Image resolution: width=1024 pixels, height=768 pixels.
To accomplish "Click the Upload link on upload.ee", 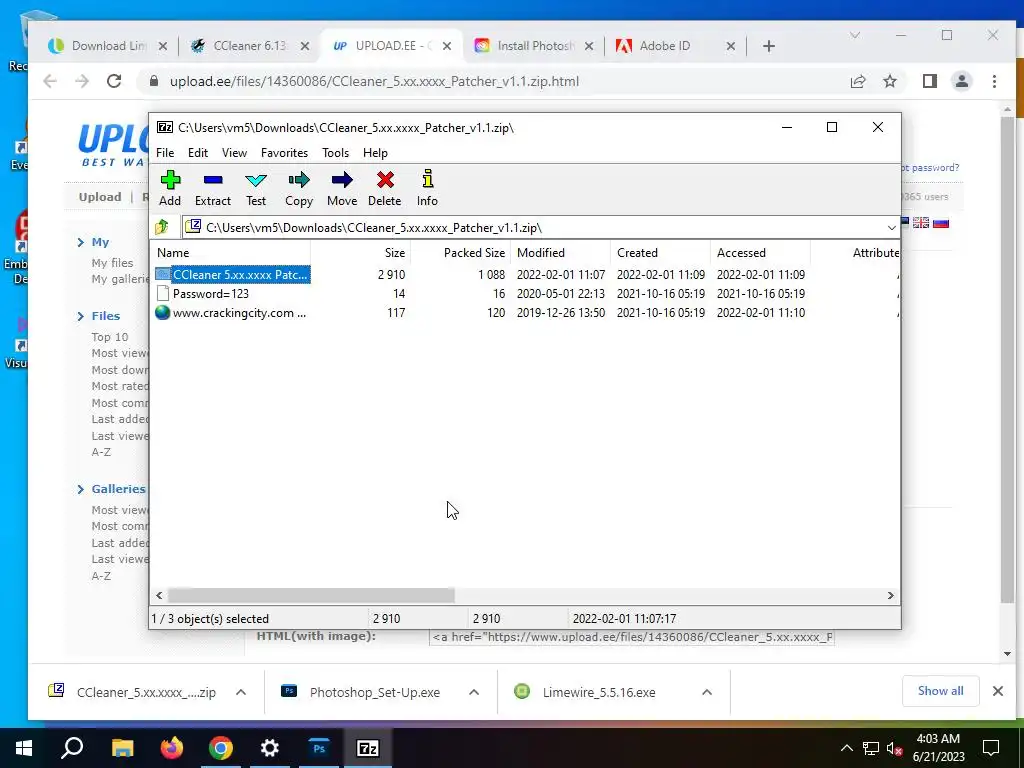I will (x=100, y=197).
